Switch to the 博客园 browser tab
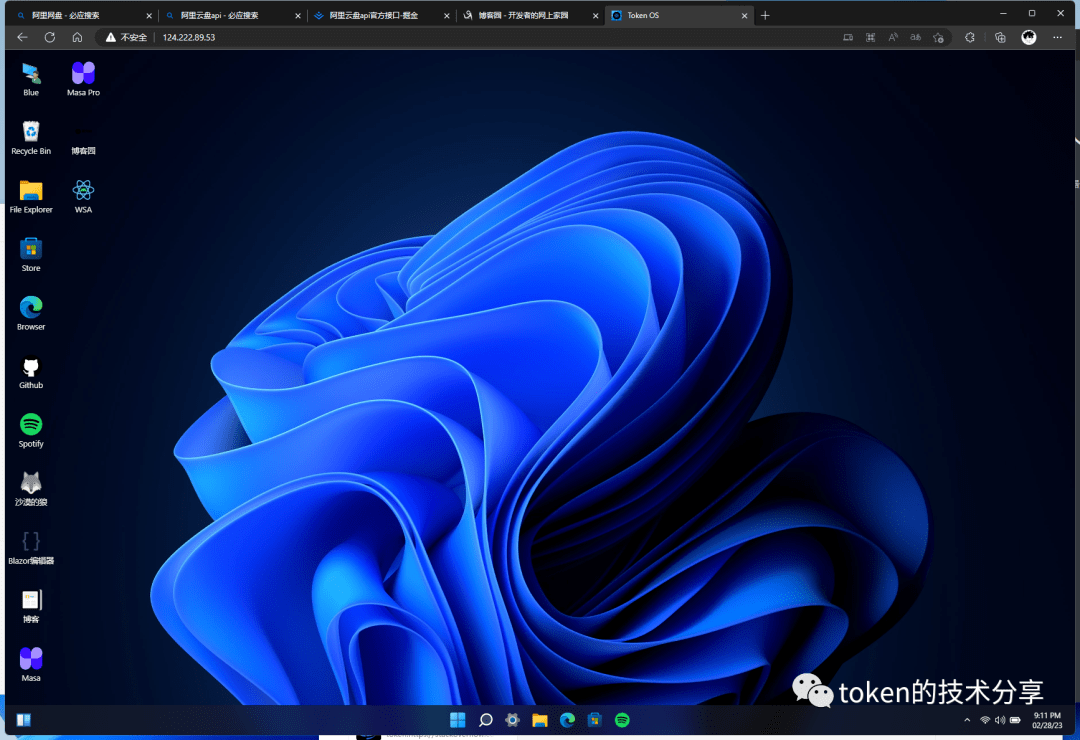Image resolution: width=1080 pixels, height=740 pixels. (522, 15)
